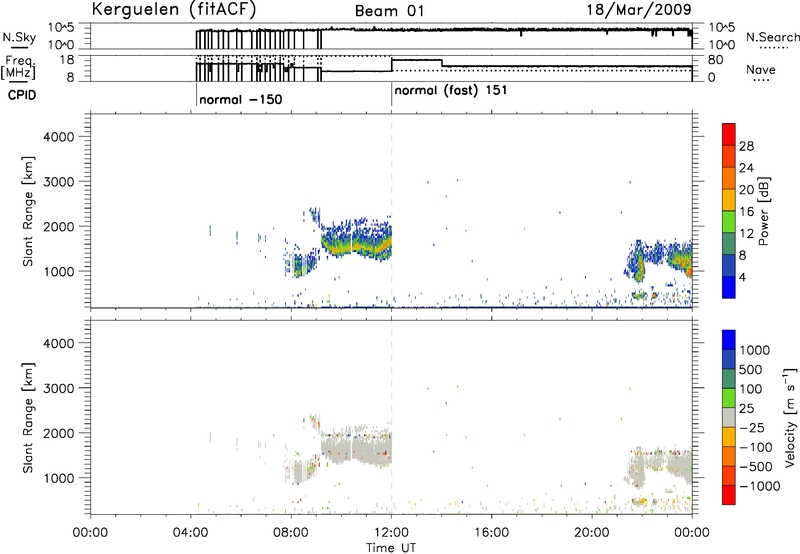Click the '2000' tick on the velocity panel
The image size is (800, 554).
[x=59, y=433]
